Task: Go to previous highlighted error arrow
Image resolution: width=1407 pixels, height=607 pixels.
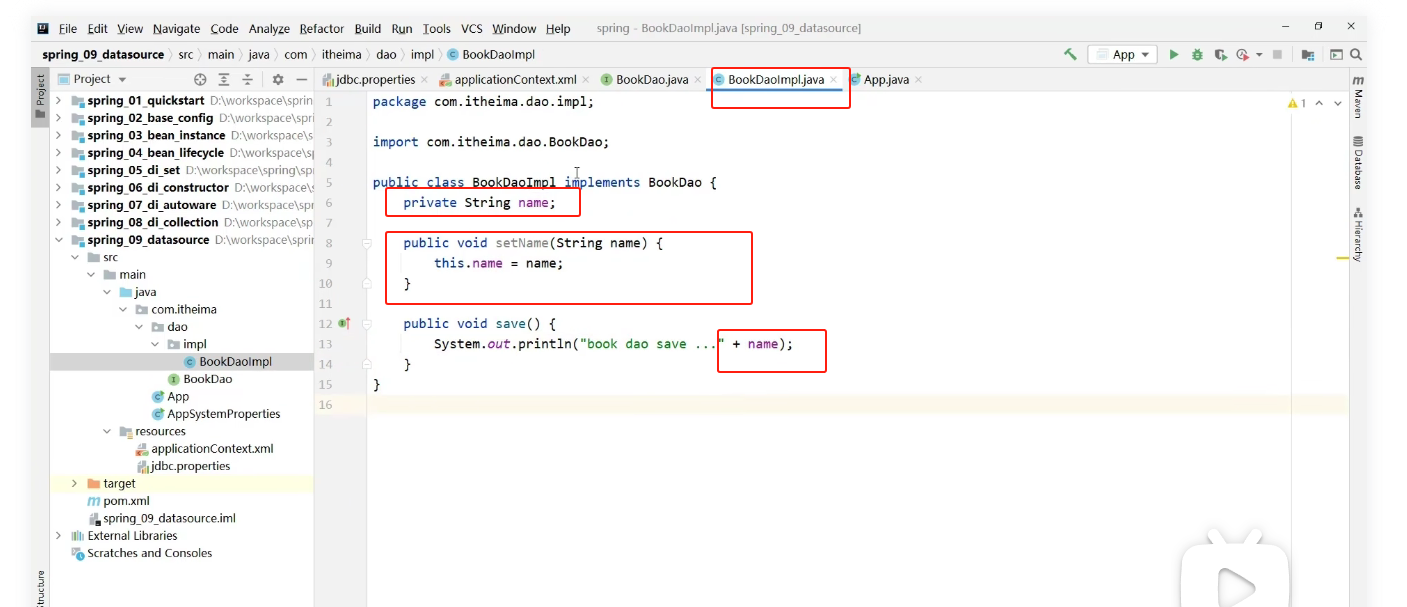Action: (1319, 103)
